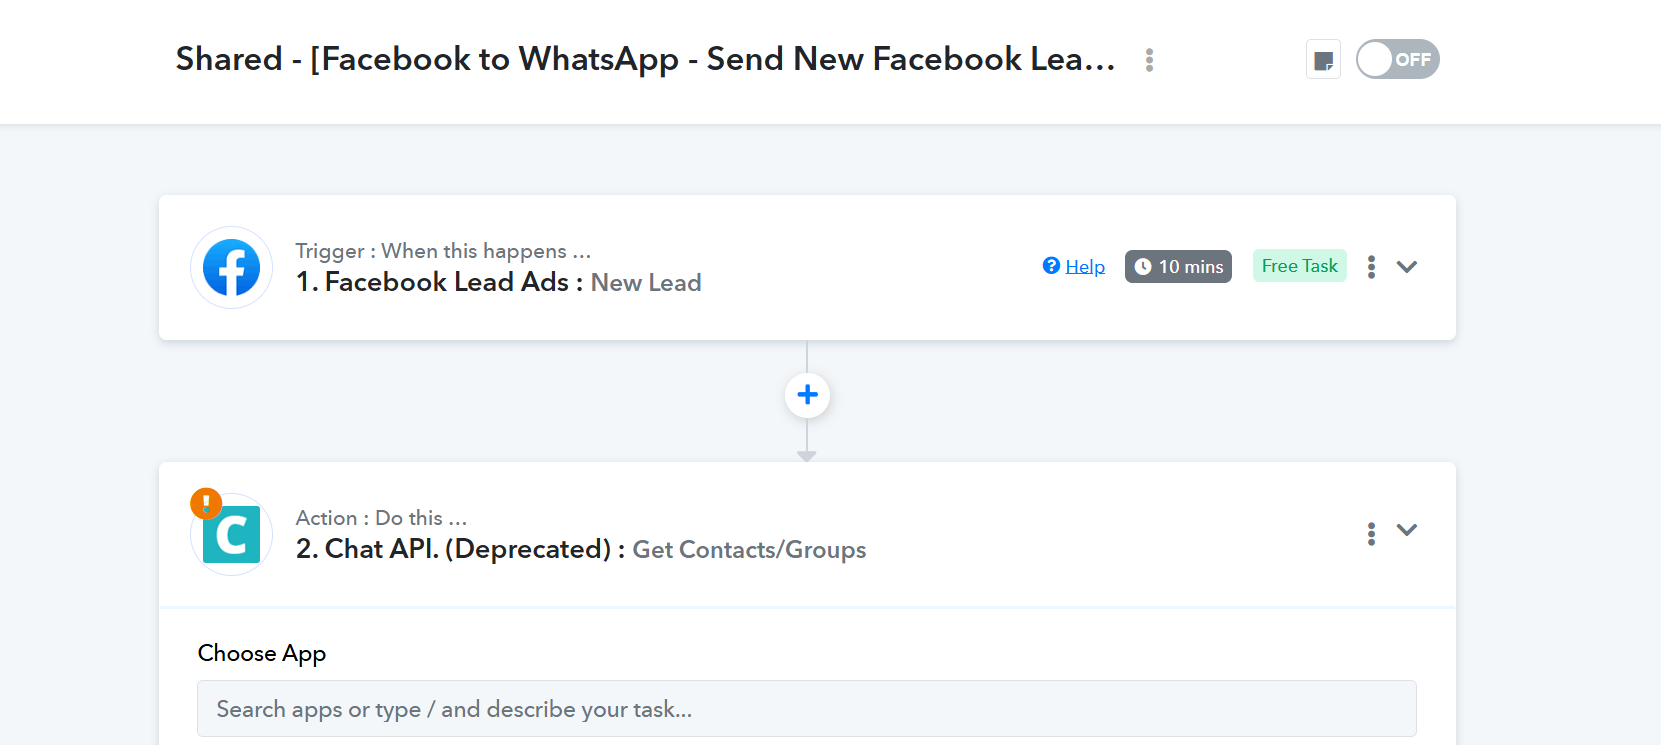The image size is (1661, 745).
Task: Open the workflow title three-dot menu
Action: point(1150,60)
